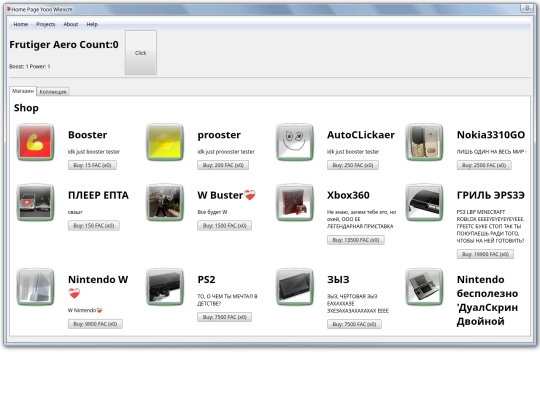
Task: Click the Booster item title
Action: [87, 135]
